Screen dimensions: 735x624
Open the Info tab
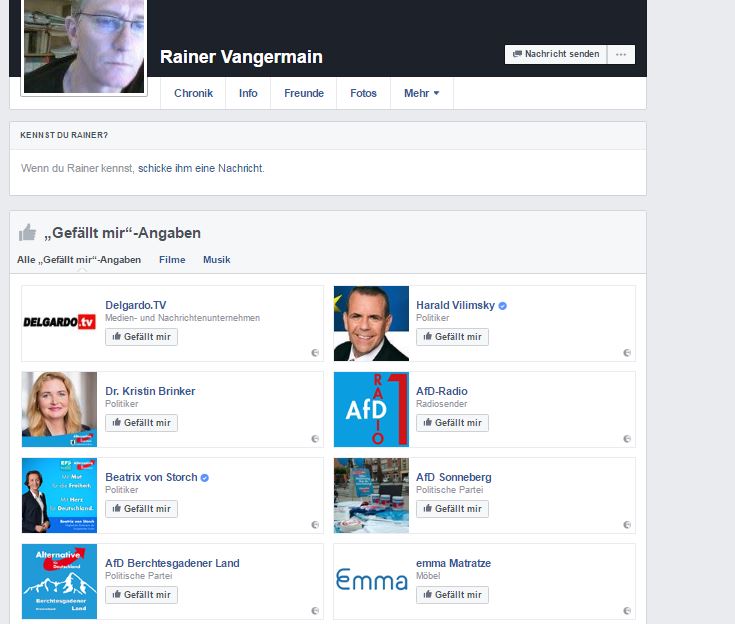coord(248,93)
